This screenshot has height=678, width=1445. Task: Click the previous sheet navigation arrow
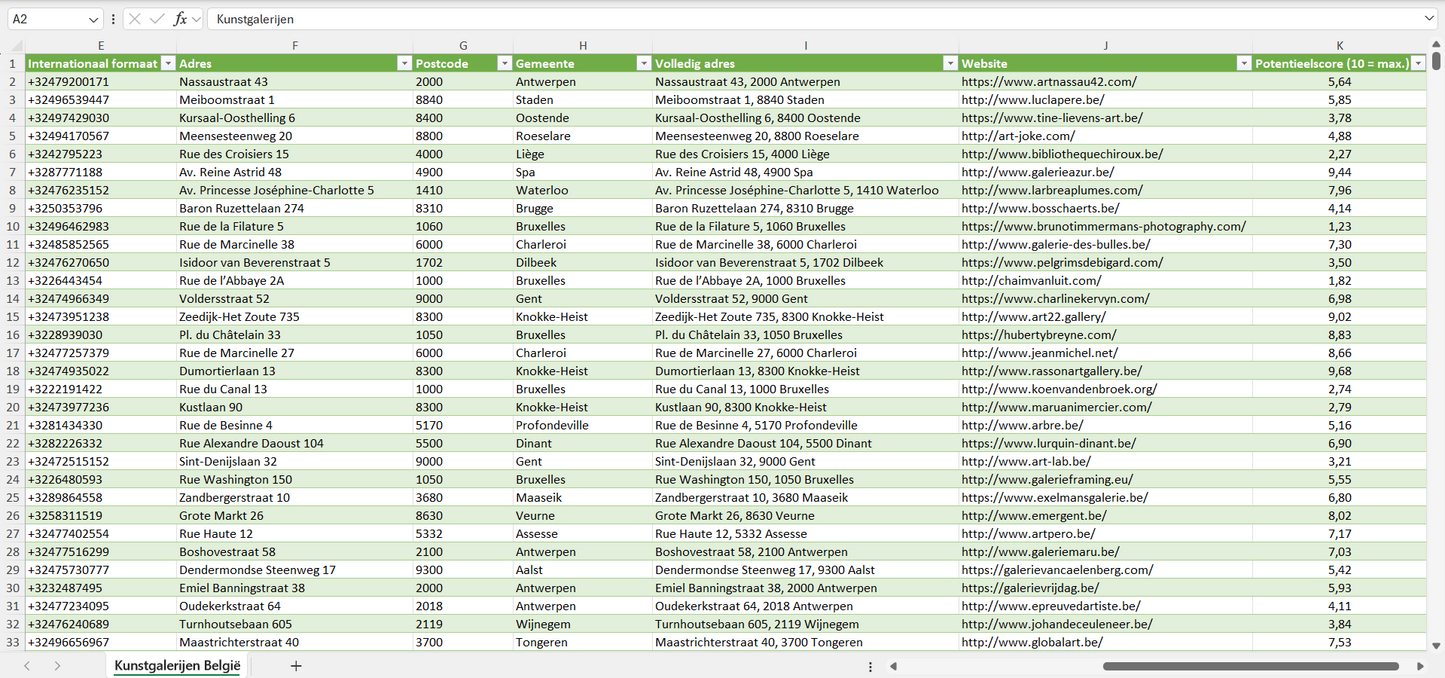pyautogui.click(x=27, y=666)
